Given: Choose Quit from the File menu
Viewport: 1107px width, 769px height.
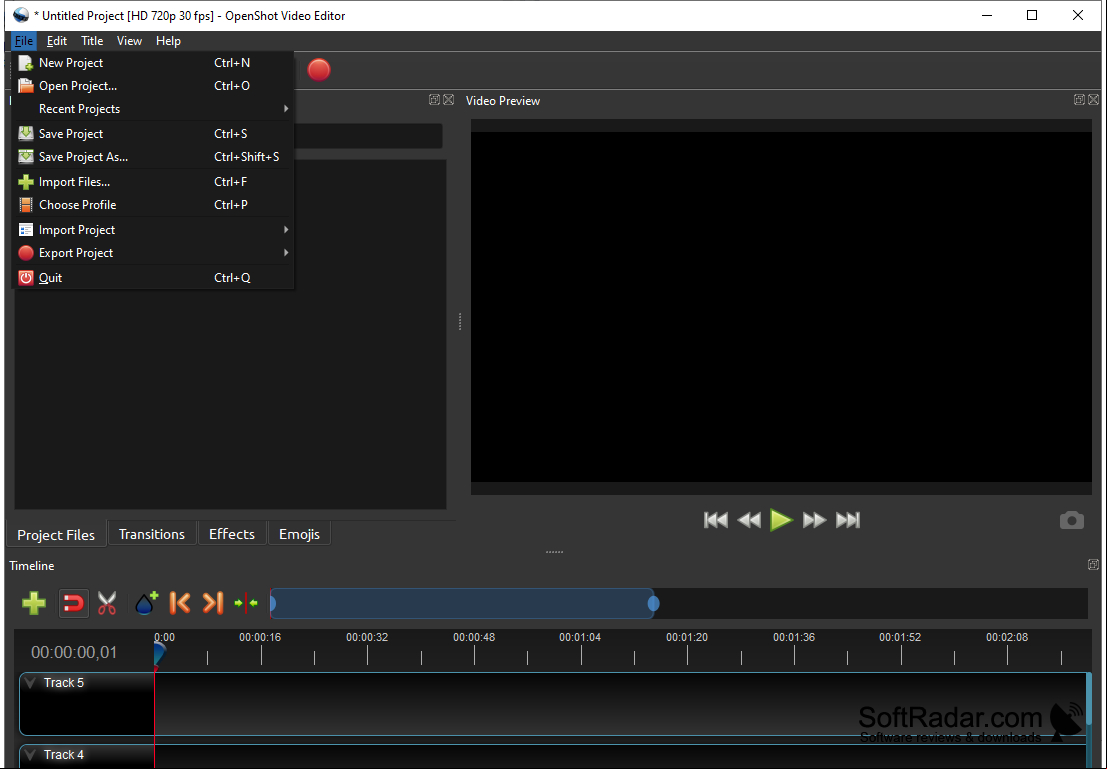Looking at the screenshot, I should point(152,278).
